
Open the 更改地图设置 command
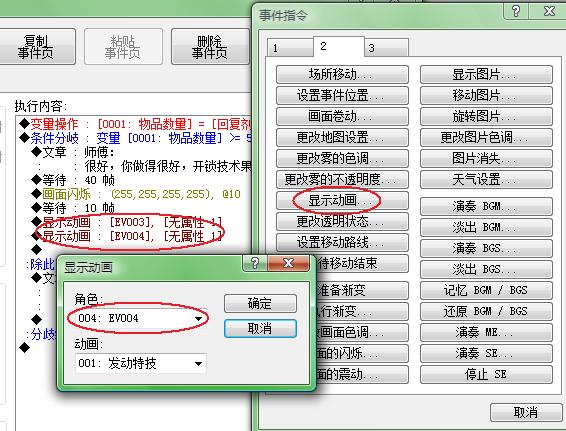tap(342, 137)
